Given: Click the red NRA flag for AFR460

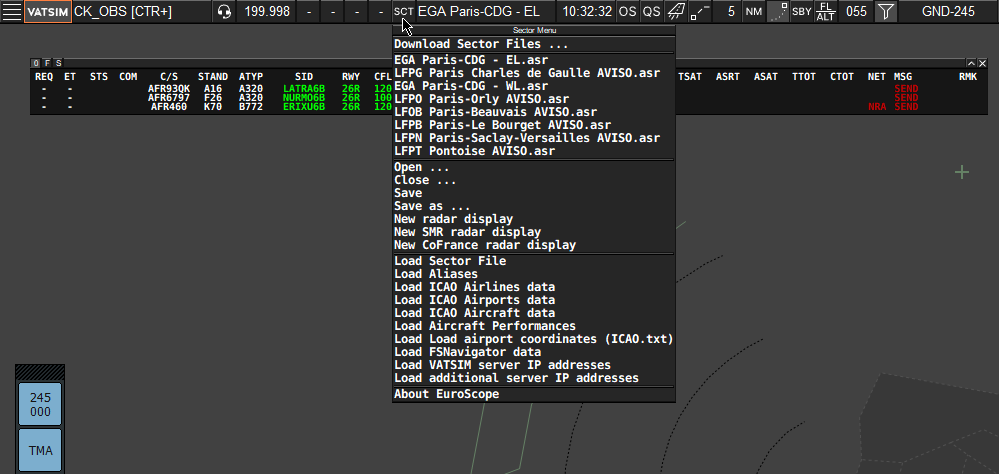Looking at the screenshot, I should pyautogui.click(x=877, y=107).
